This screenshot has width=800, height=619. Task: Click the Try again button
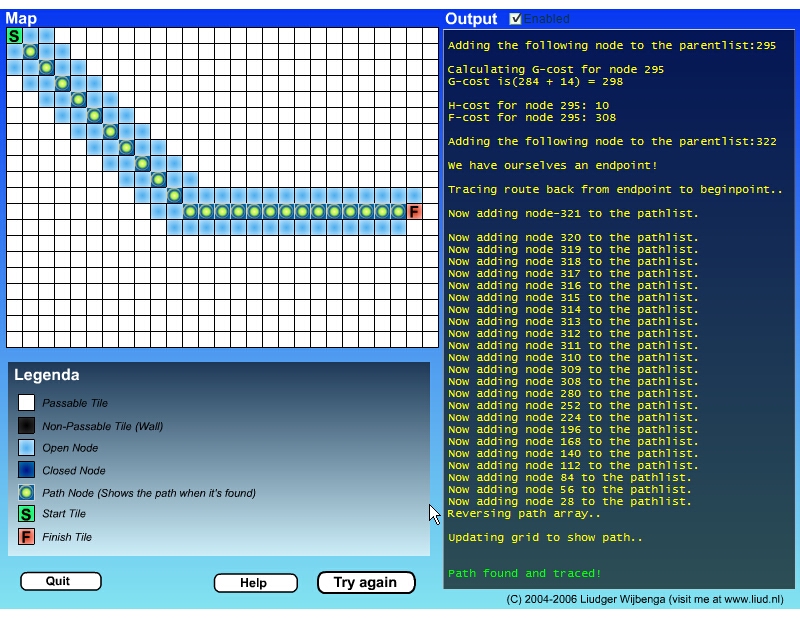[x=365, y=583]
